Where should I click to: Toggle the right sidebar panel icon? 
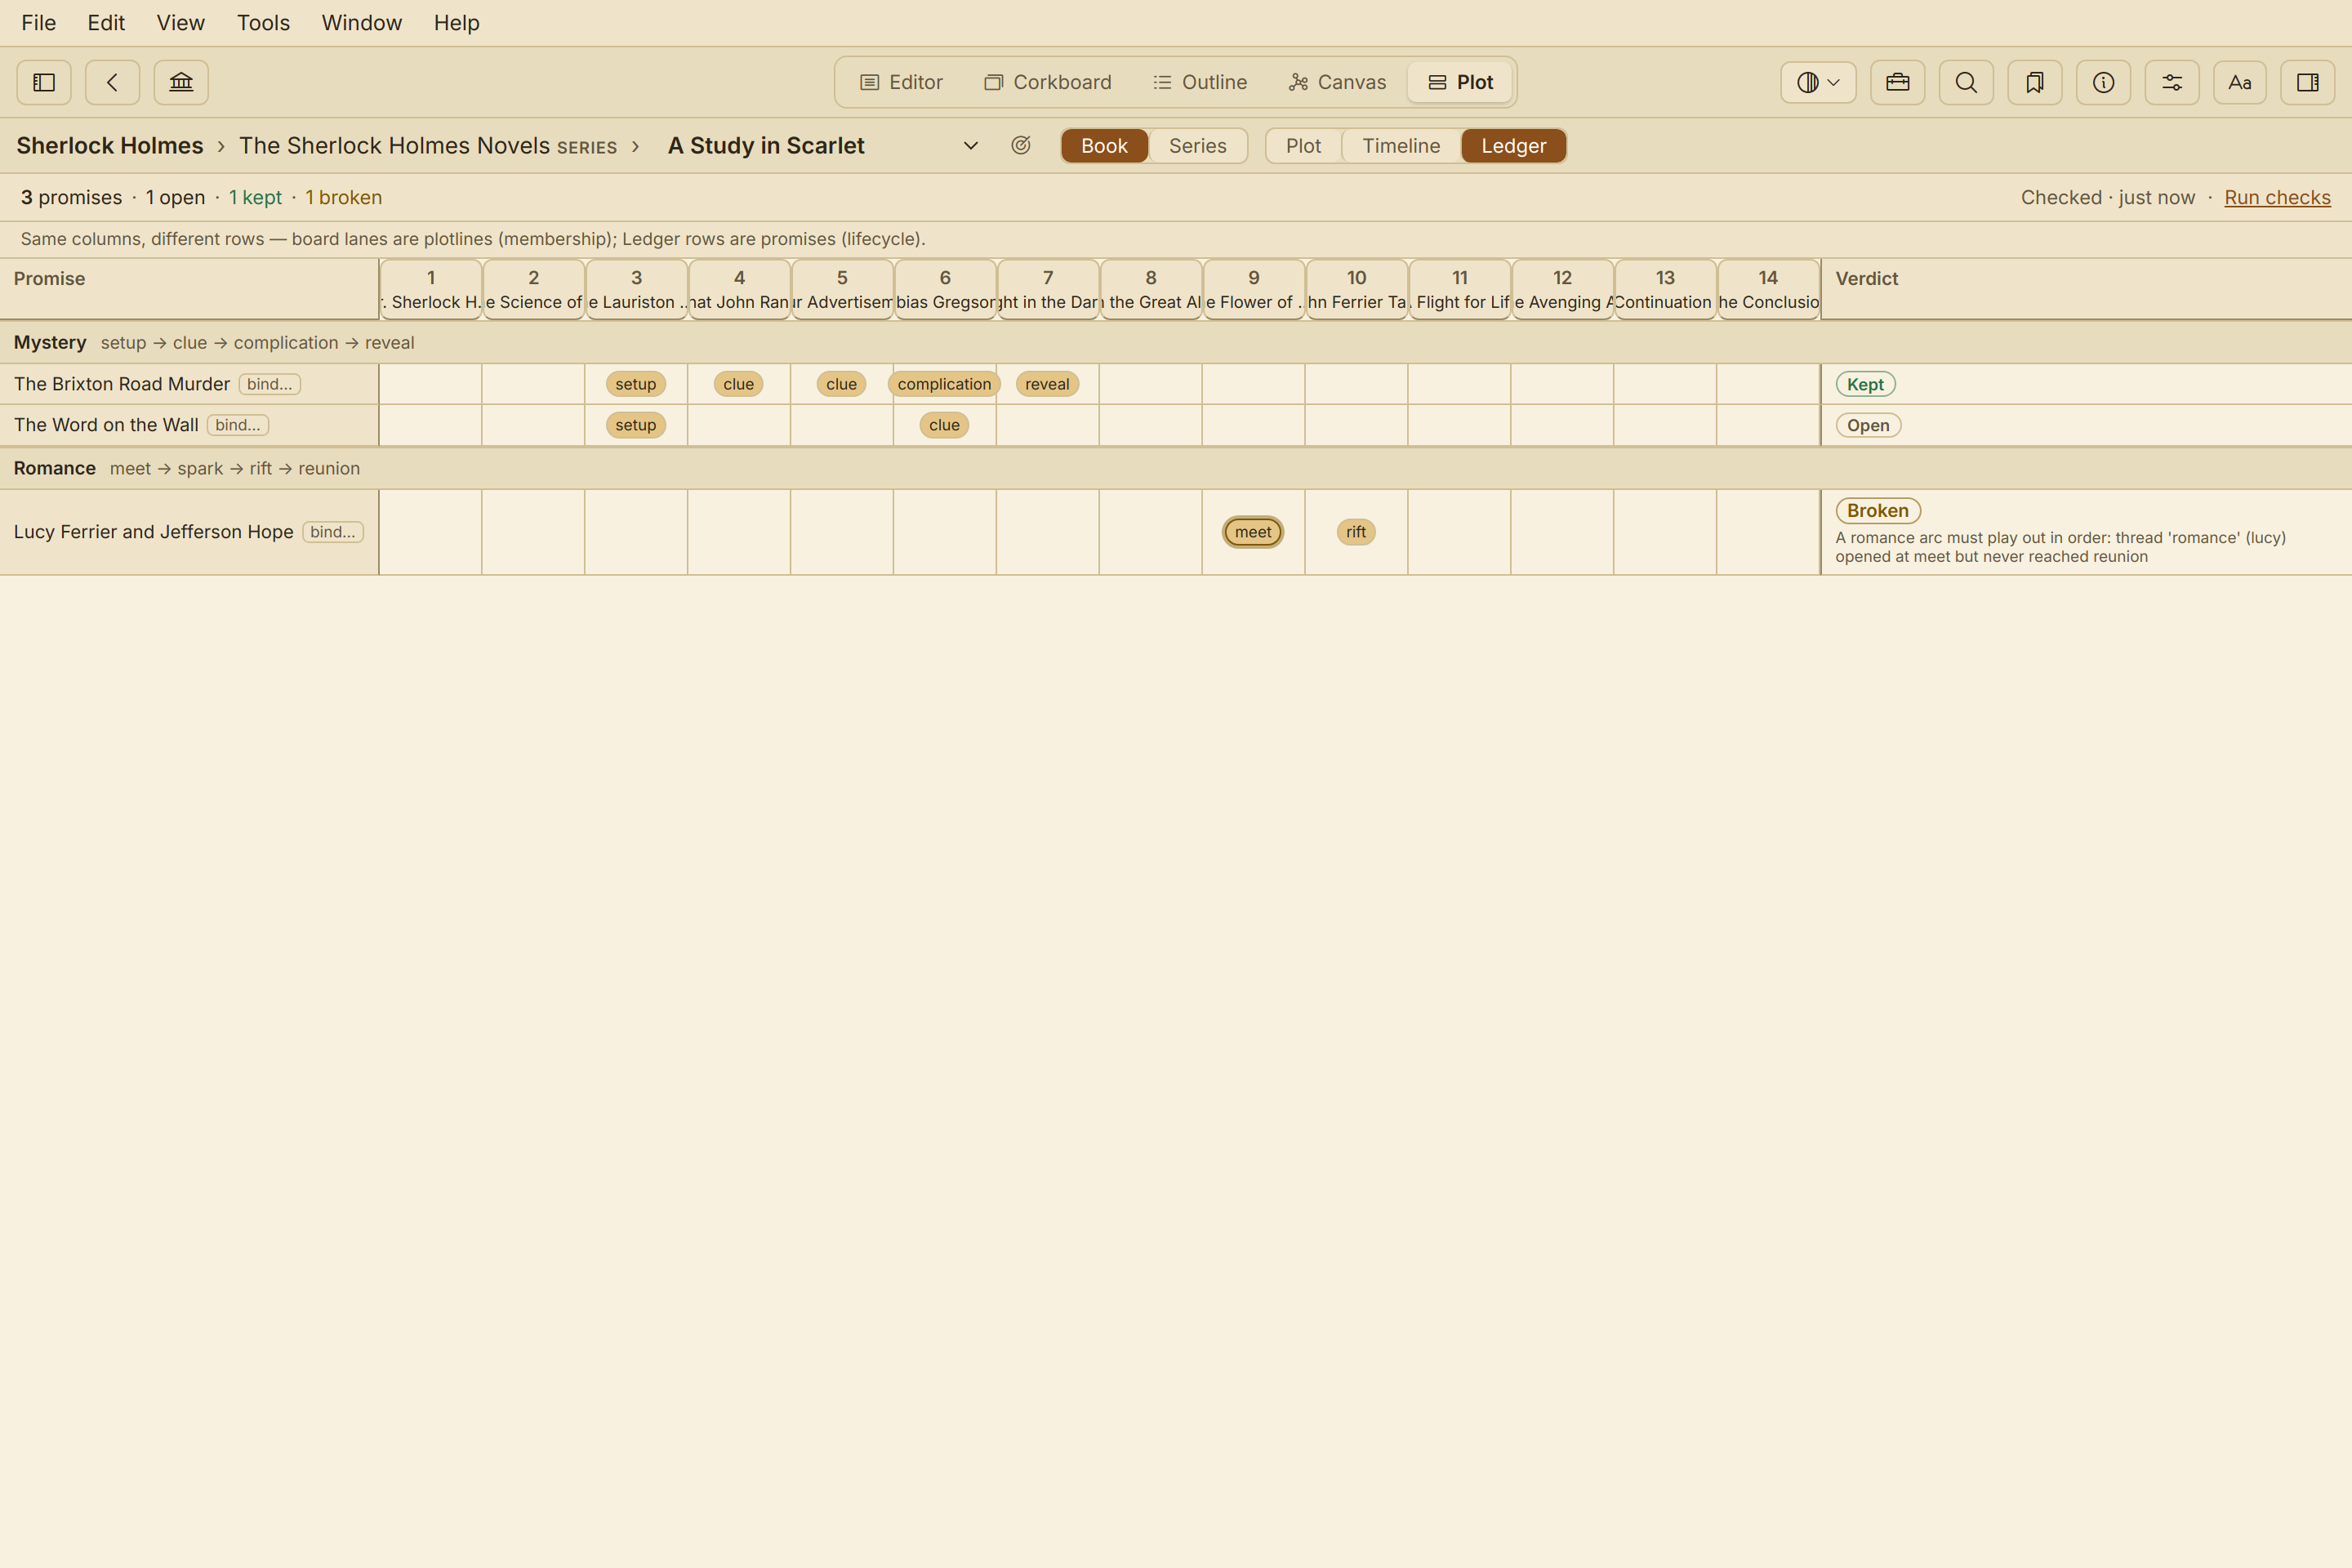tap(2308, 82)
